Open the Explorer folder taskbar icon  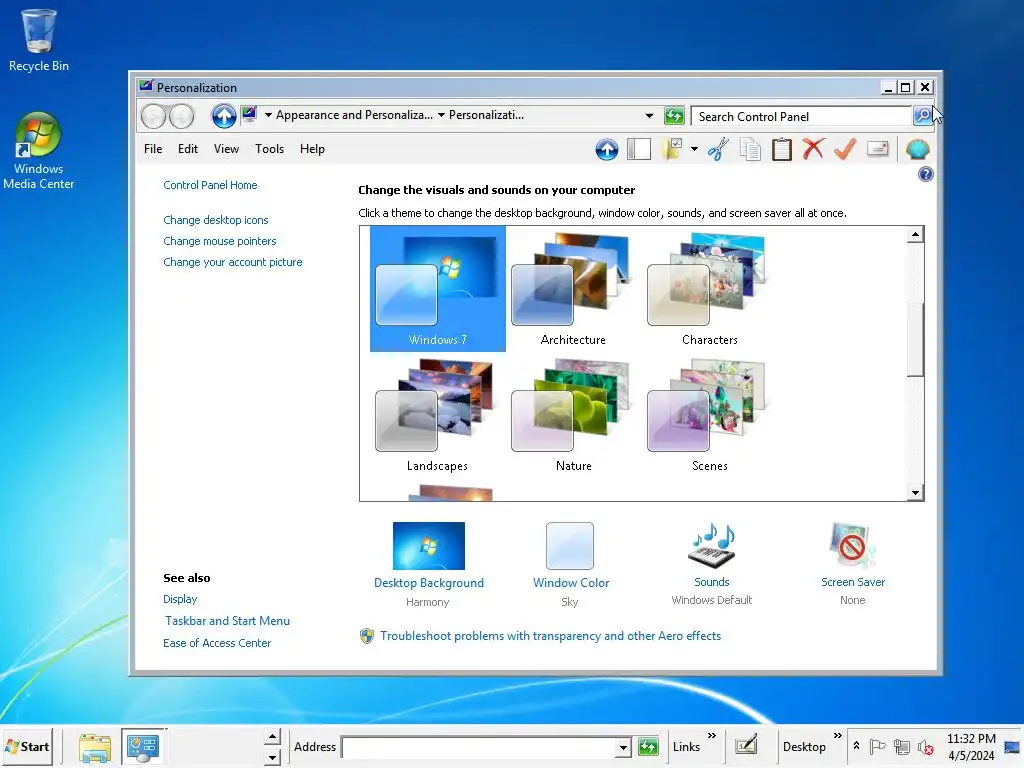coord(95,747)
